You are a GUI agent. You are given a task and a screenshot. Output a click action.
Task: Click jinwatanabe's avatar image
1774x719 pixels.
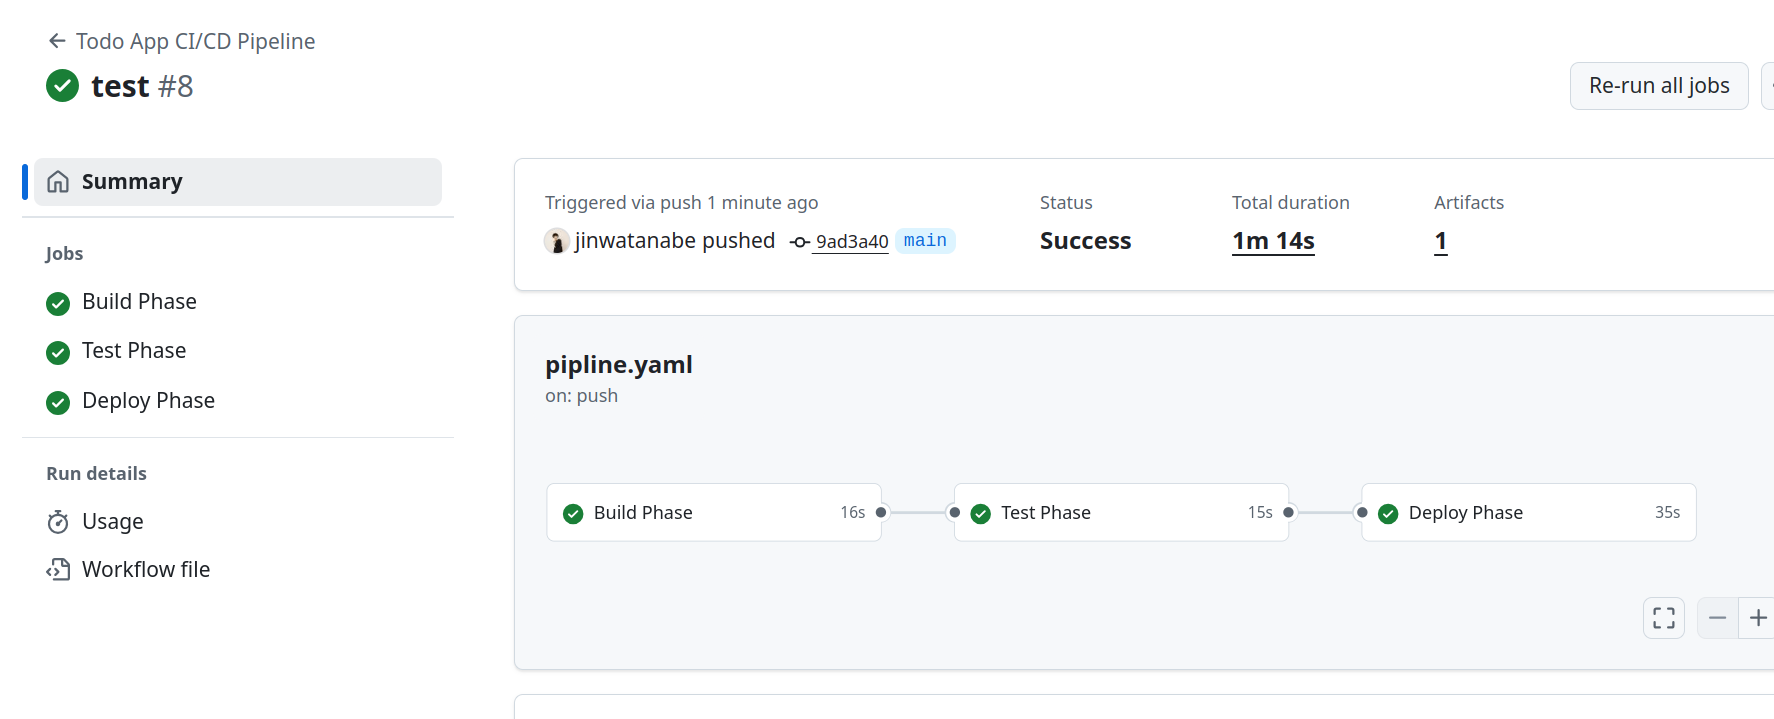(x=557, y=241)
